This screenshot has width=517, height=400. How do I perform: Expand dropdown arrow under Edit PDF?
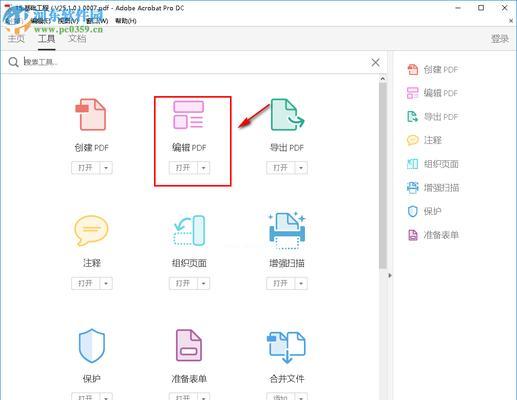(204, 168)
